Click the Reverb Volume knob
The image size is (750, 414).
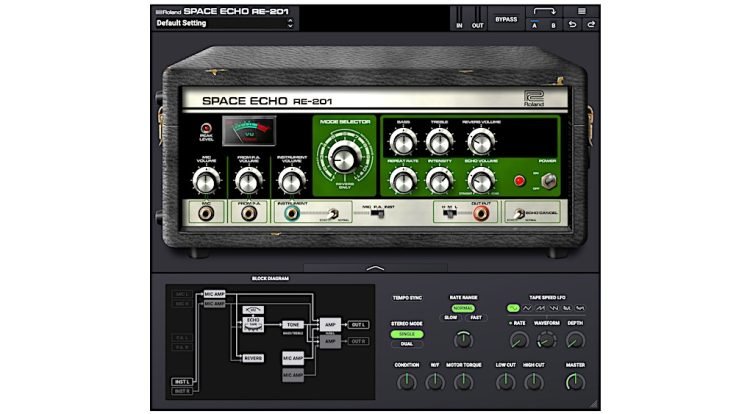click(480, 141)
